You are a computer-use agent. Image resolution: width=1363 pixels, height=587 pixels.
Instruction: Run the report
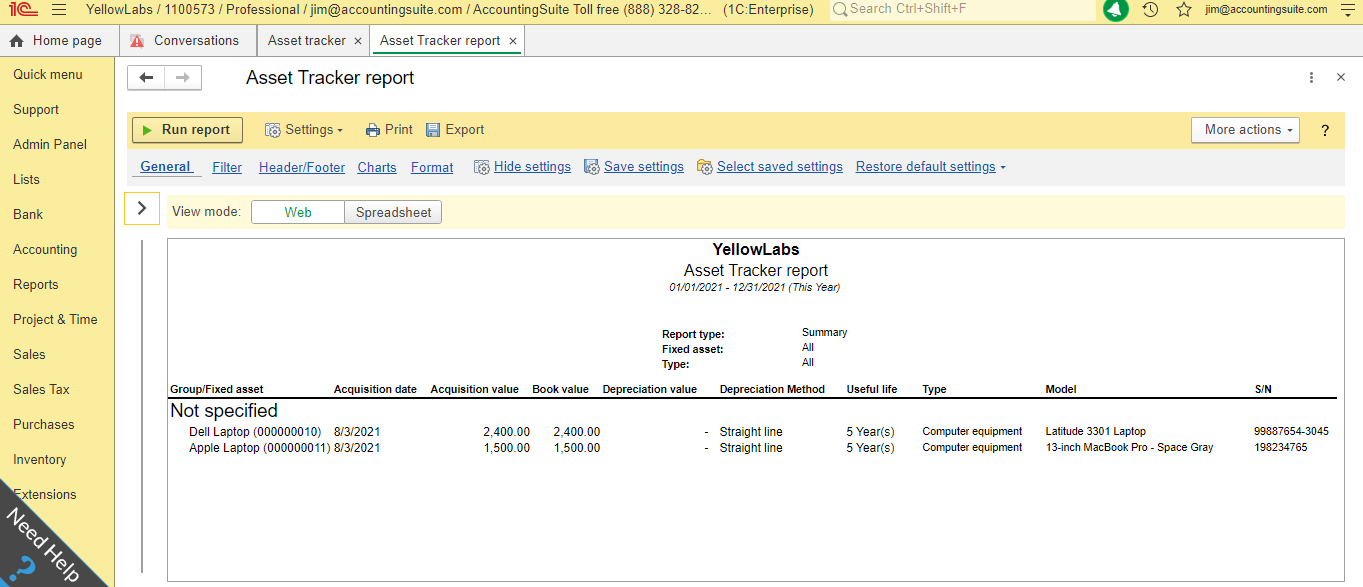(187, 130)
